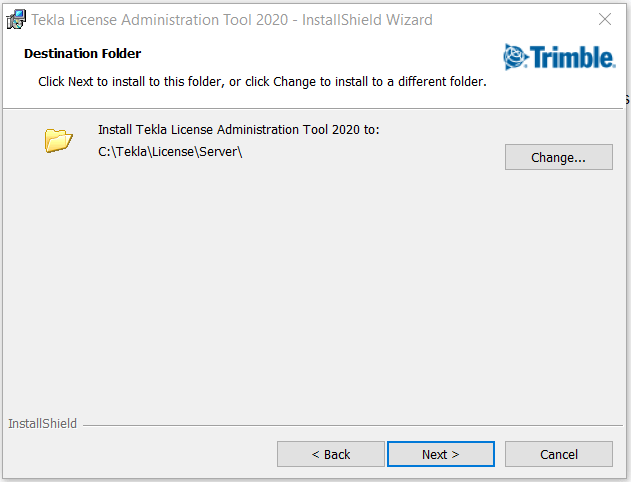Go back with the < Back button
631x482 pixels.
coord(330,454)
